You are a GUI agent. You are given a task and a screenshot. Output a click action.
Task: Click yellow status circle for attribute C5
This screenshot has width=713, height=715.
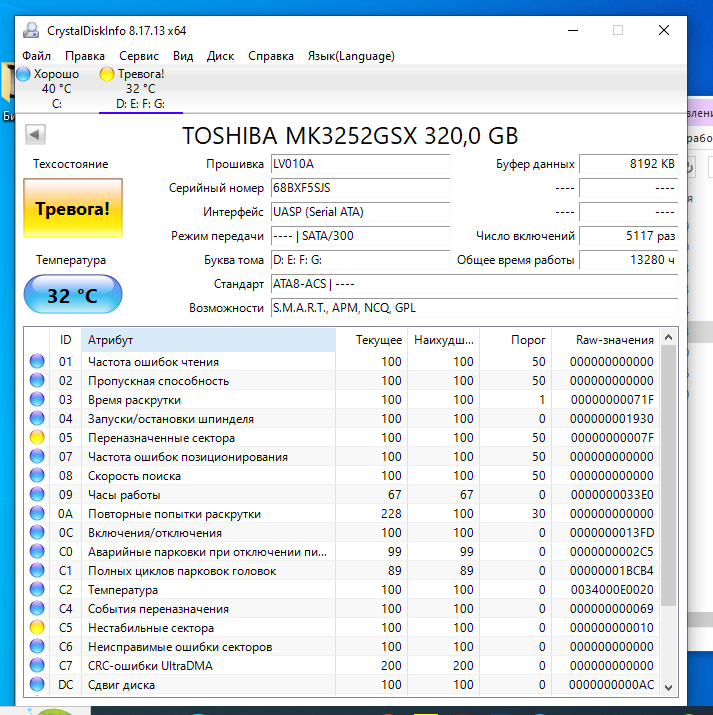[x=37, y=627]
